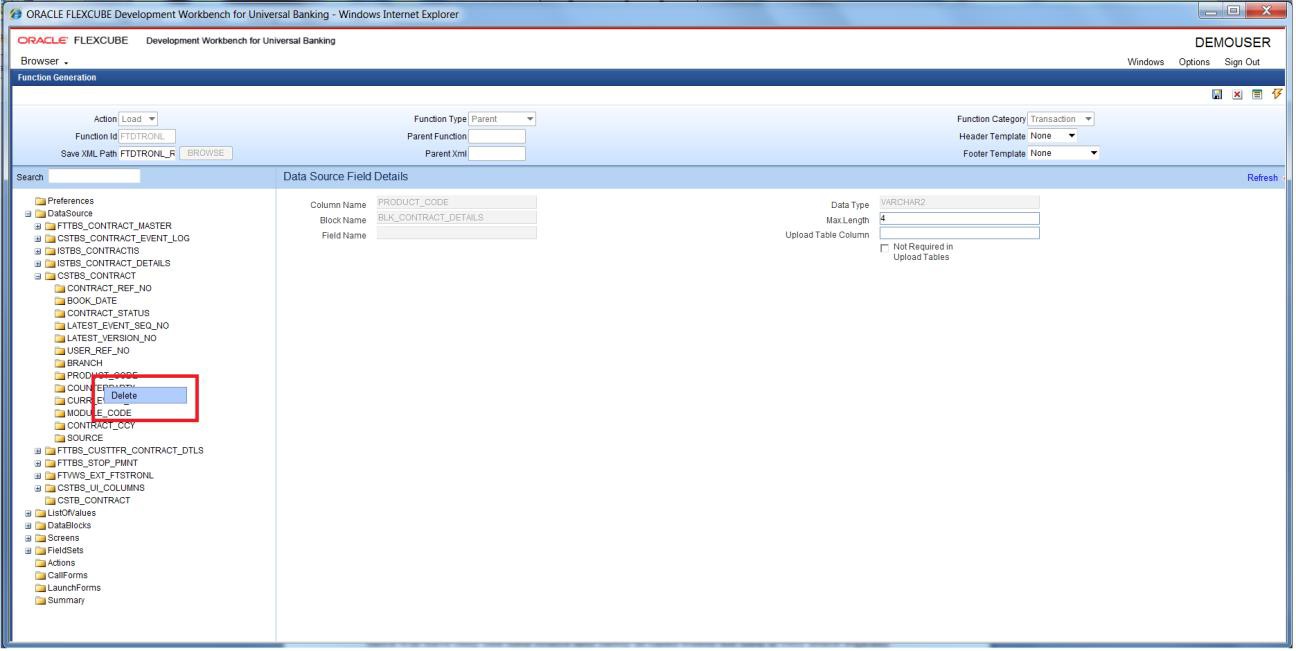
Task: Click the CSTB_CONTRACT folder icon
Action: pyautogui.click(x=48, y=500)
